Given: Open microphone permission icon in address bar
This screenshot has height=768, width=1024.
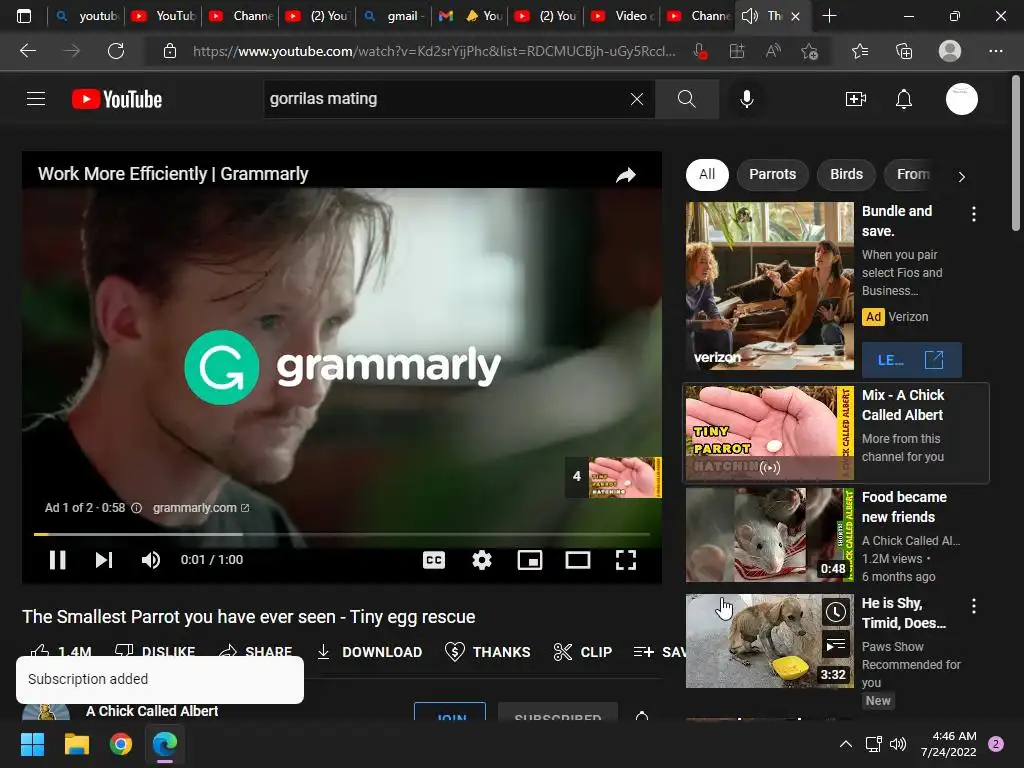Looking at the screenshot, I should (x=701, y=51).
